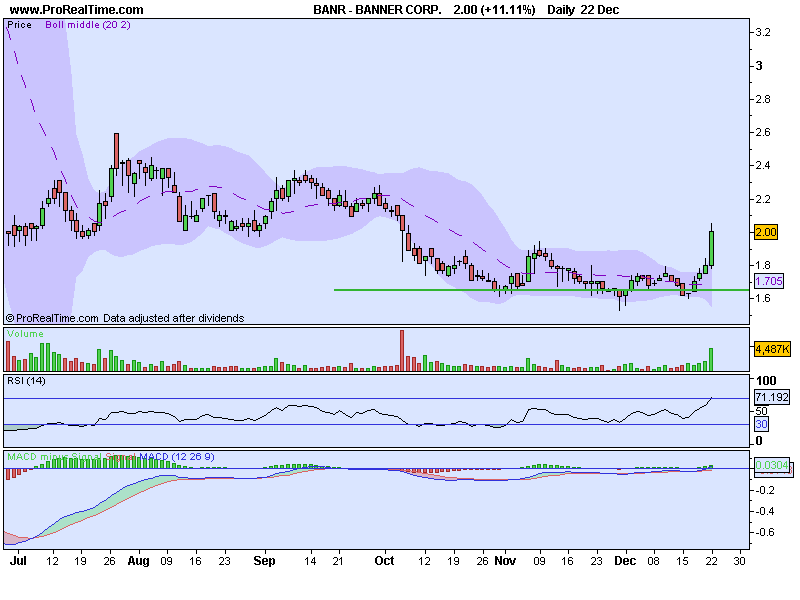Click the Sep month label on date axis

[264, 561]
